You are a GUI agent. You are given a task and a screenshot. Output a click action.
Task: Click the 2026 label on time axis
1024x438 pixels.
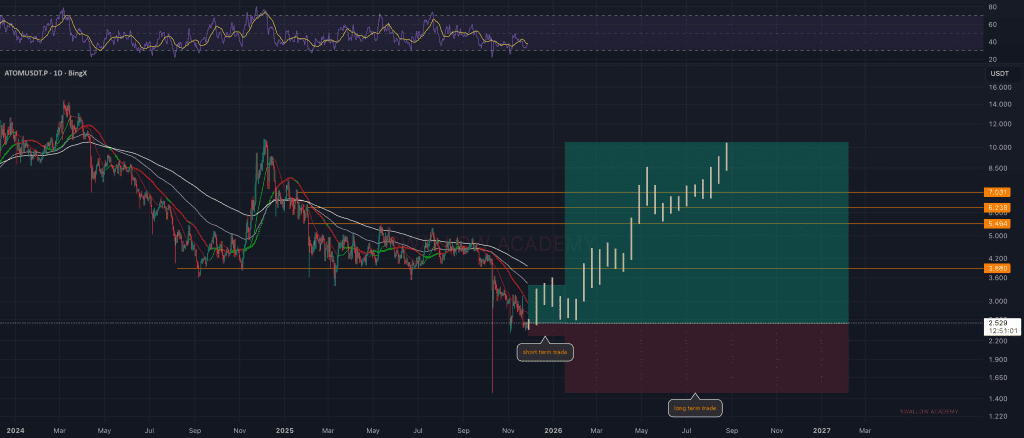pyautogui.click(x=552, y=429)
